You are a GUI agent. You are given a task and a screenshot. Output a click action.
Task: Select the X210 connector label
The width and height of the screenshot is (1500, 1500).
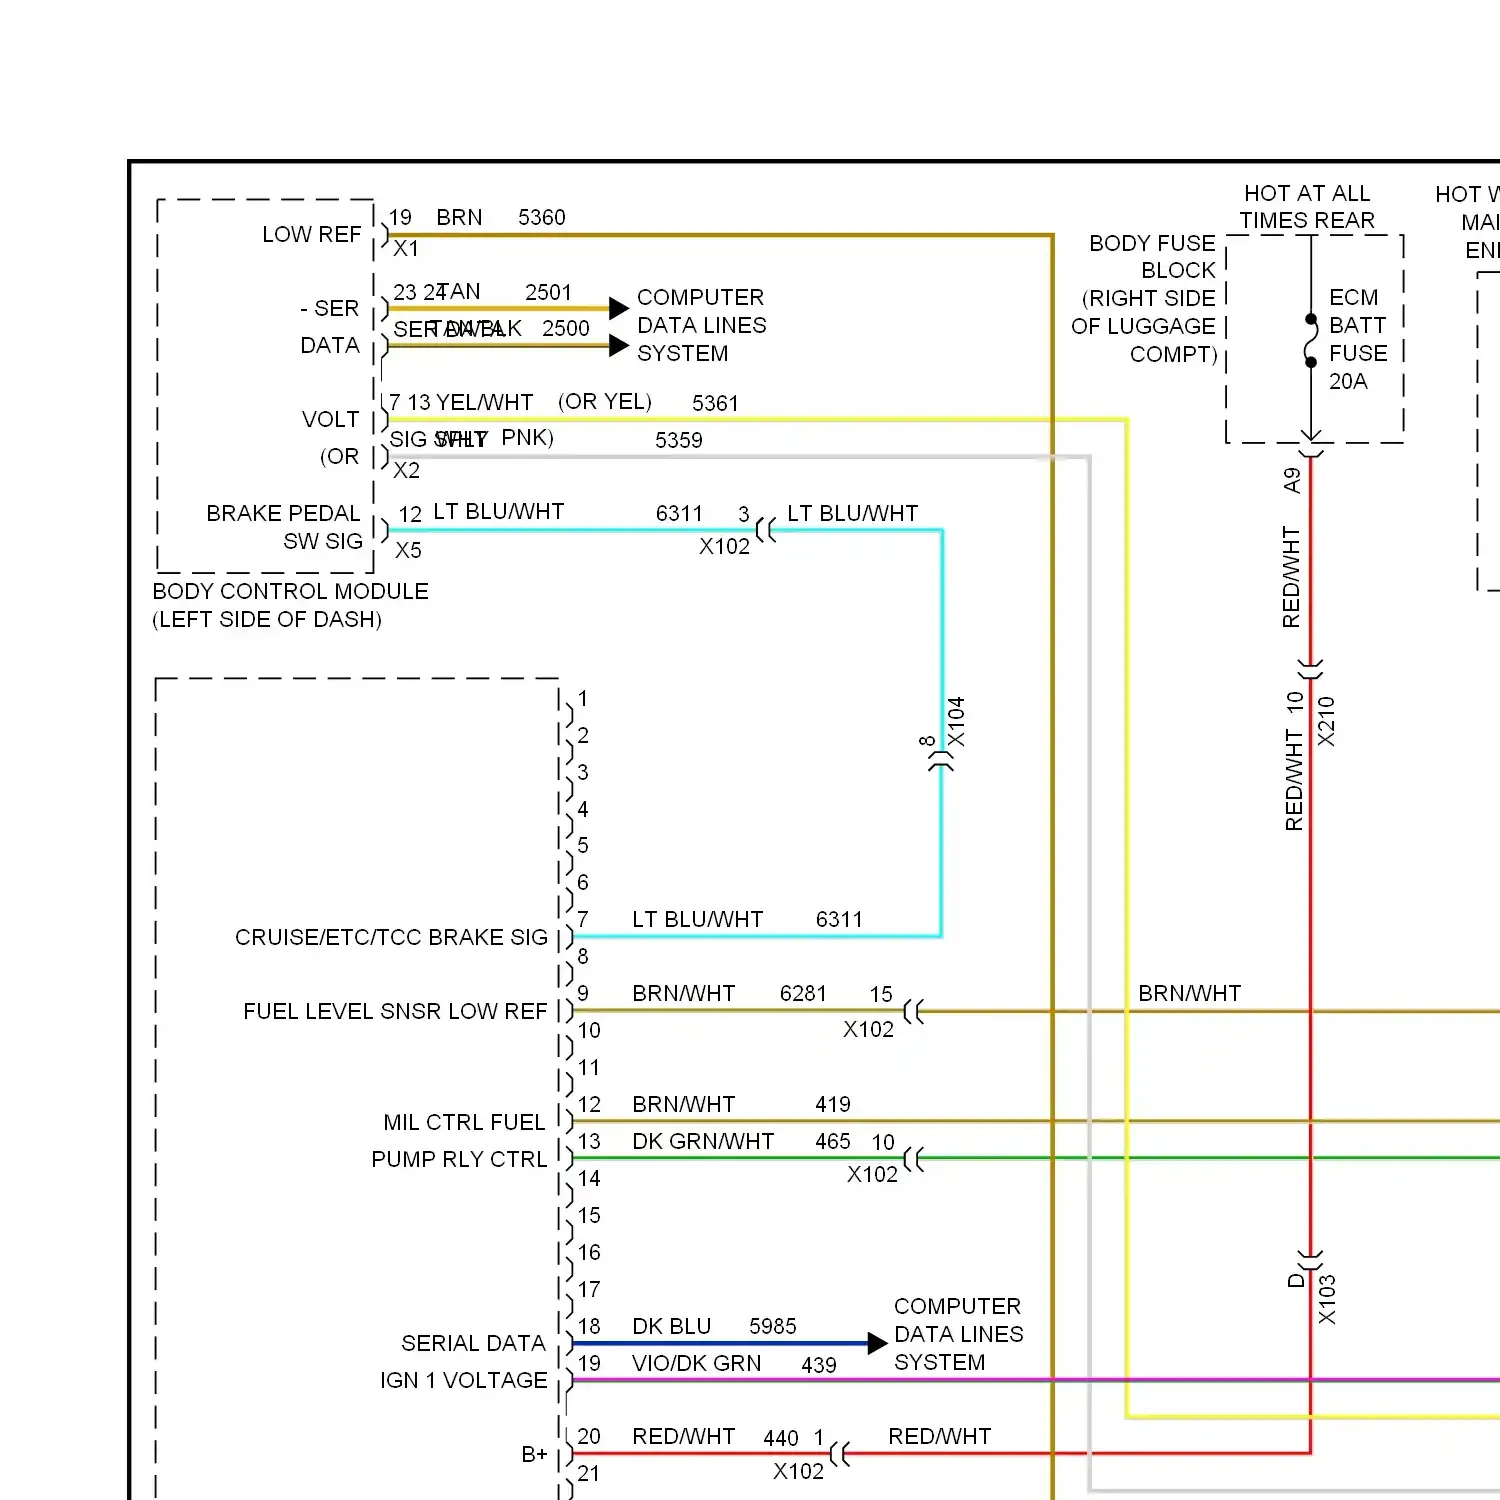[1326, 721]
